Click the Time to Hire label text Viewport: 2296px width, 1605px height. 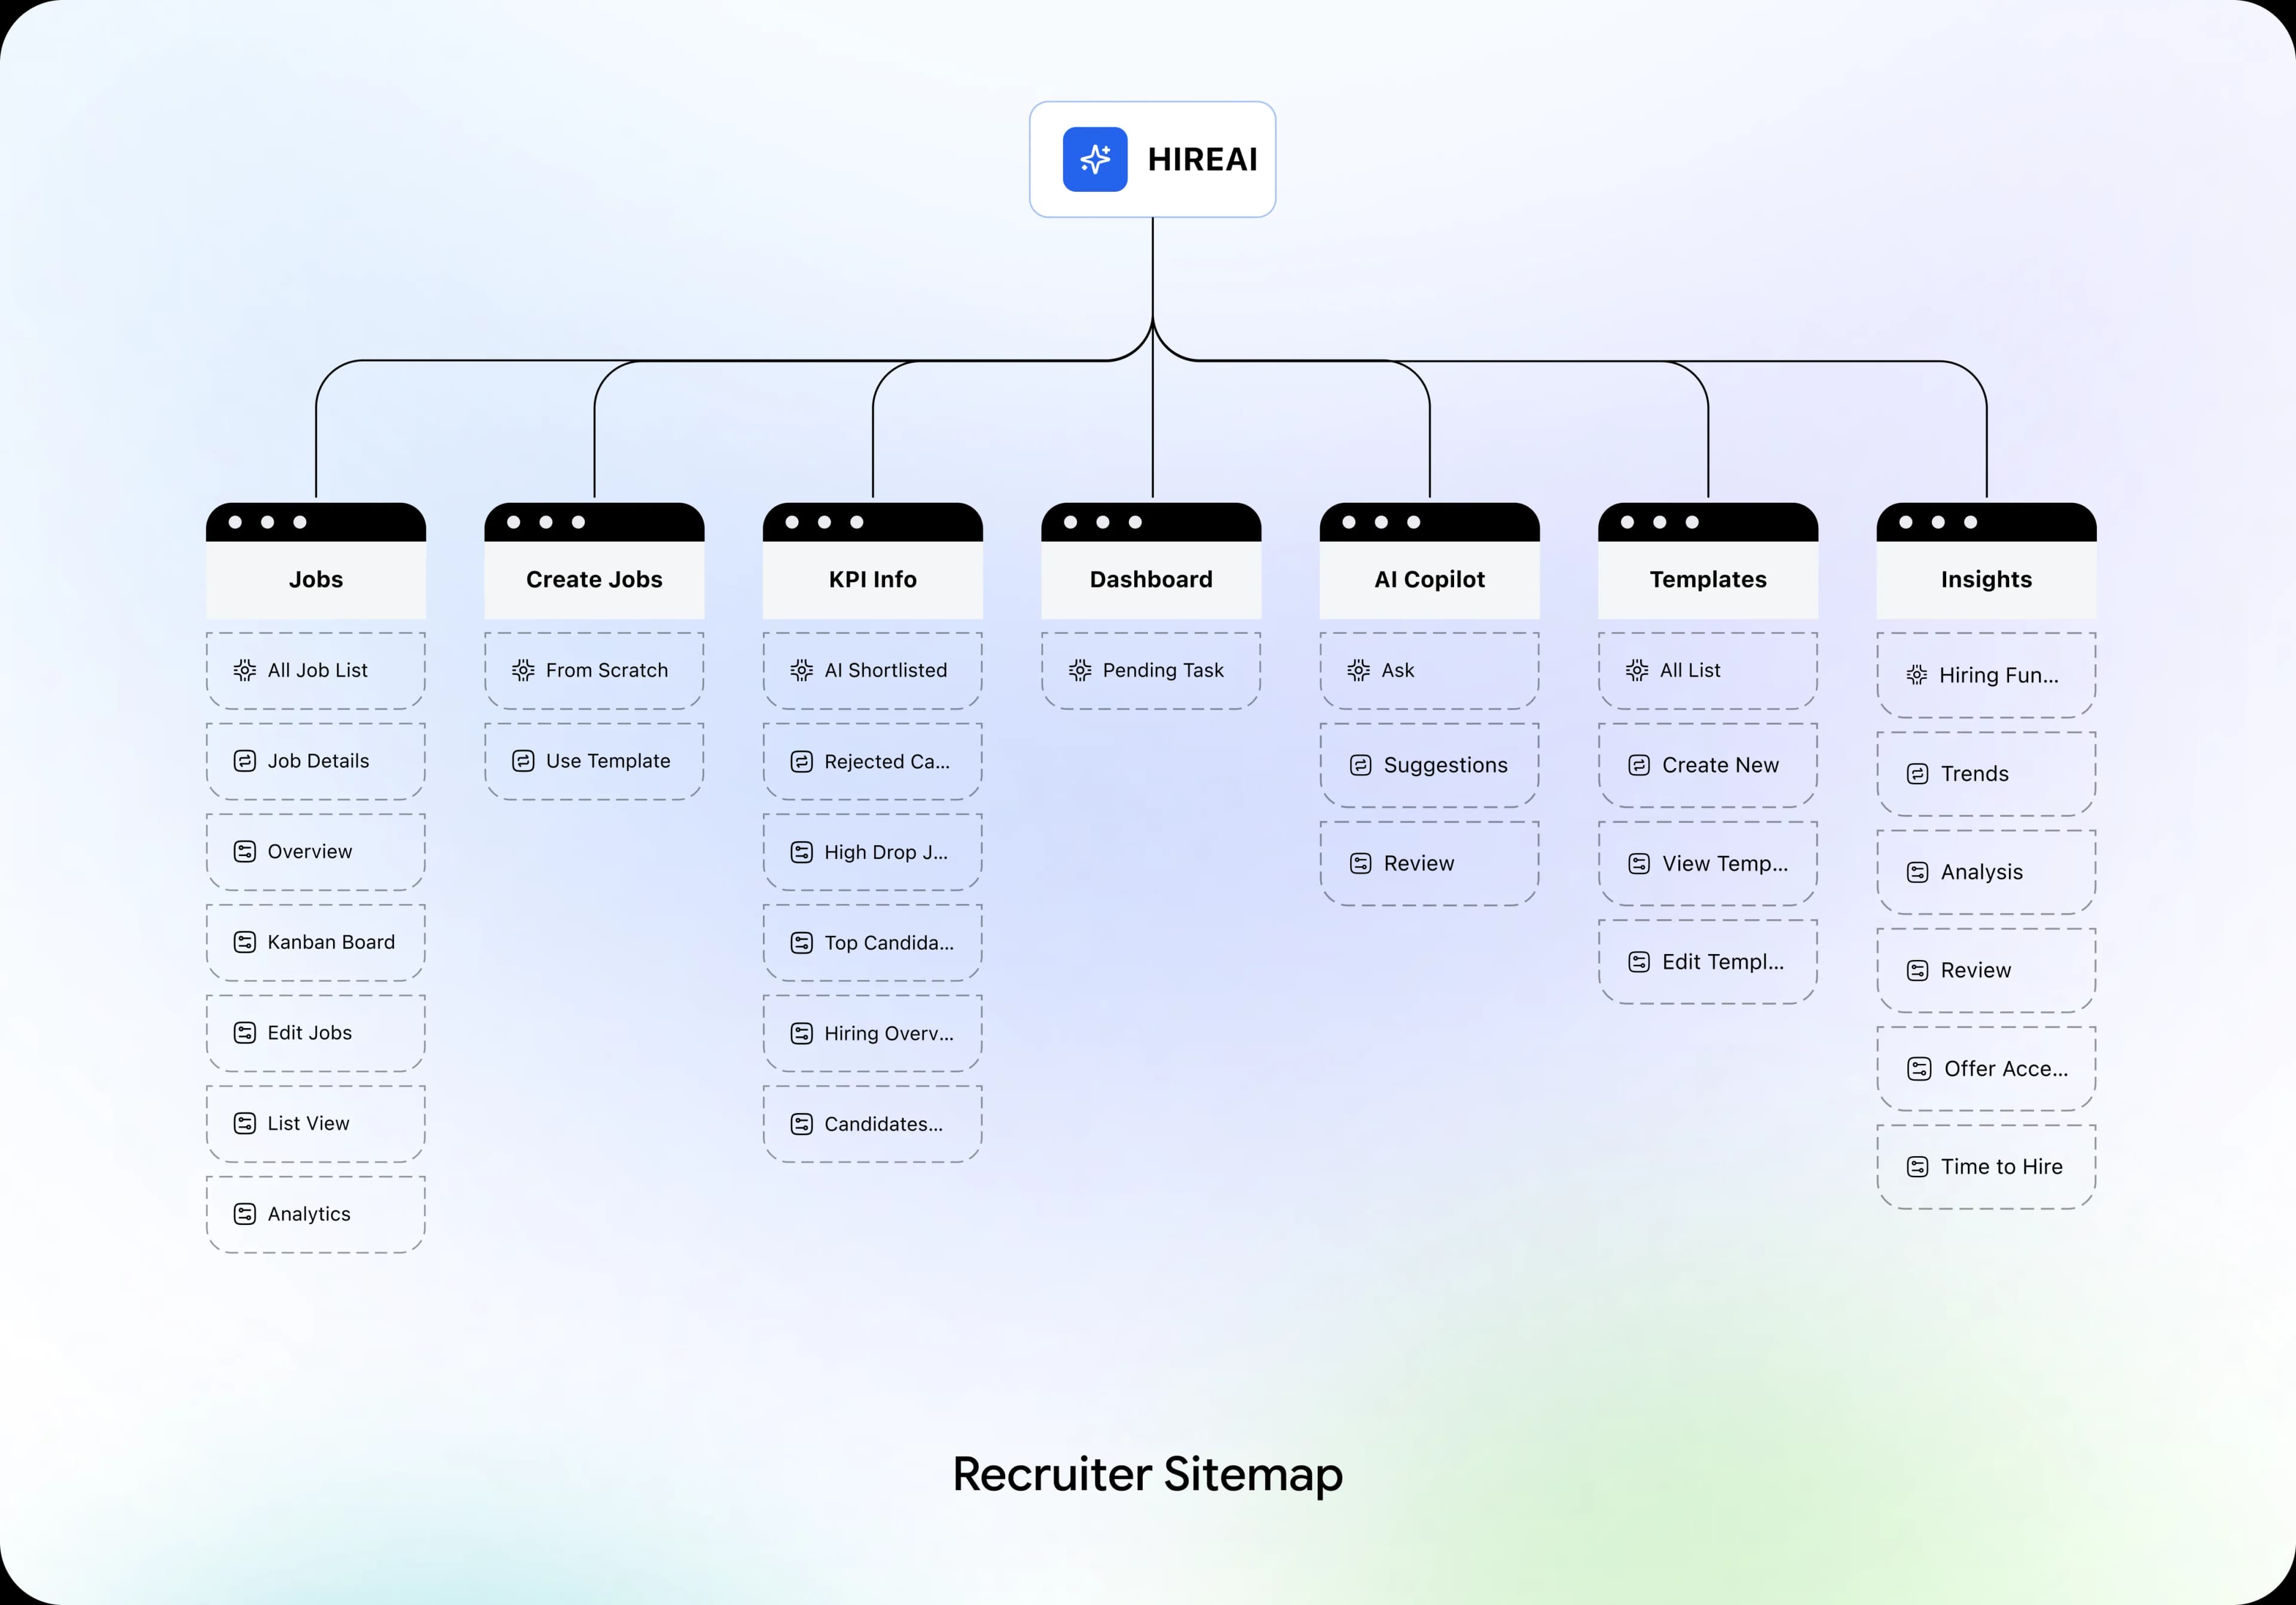pyautogui.click(x=2002, y=1167)
